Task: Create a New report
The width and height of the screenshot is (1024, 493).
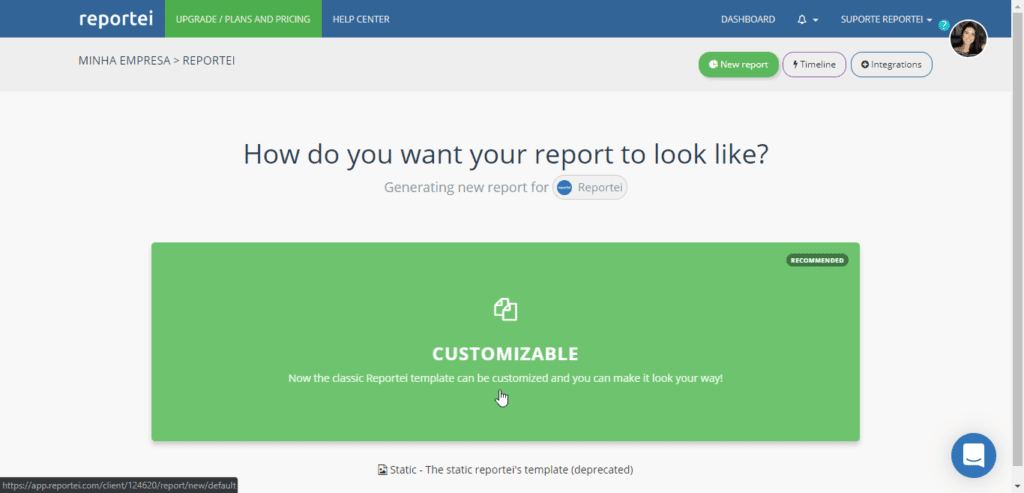Action: click(x=739, y=65)
